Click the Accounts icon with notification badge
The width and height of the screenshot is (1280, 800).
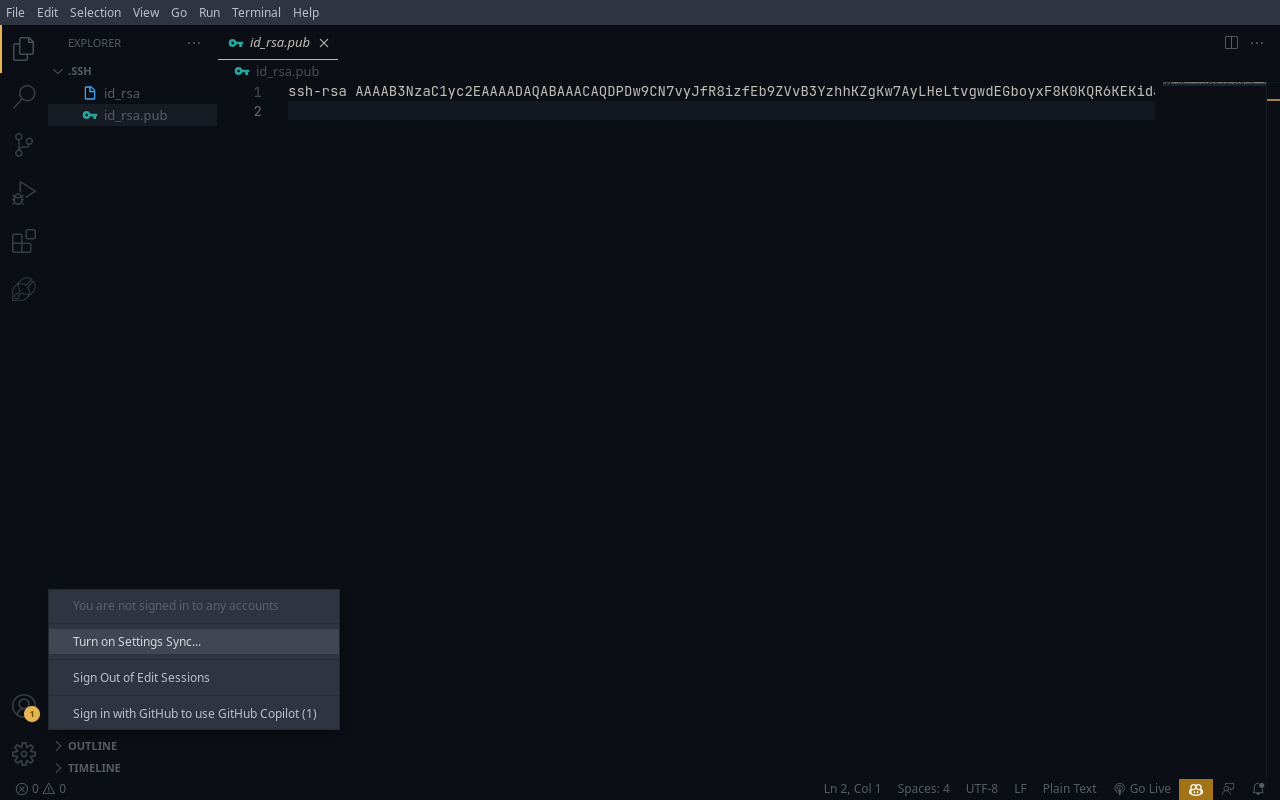click(23, 706)
